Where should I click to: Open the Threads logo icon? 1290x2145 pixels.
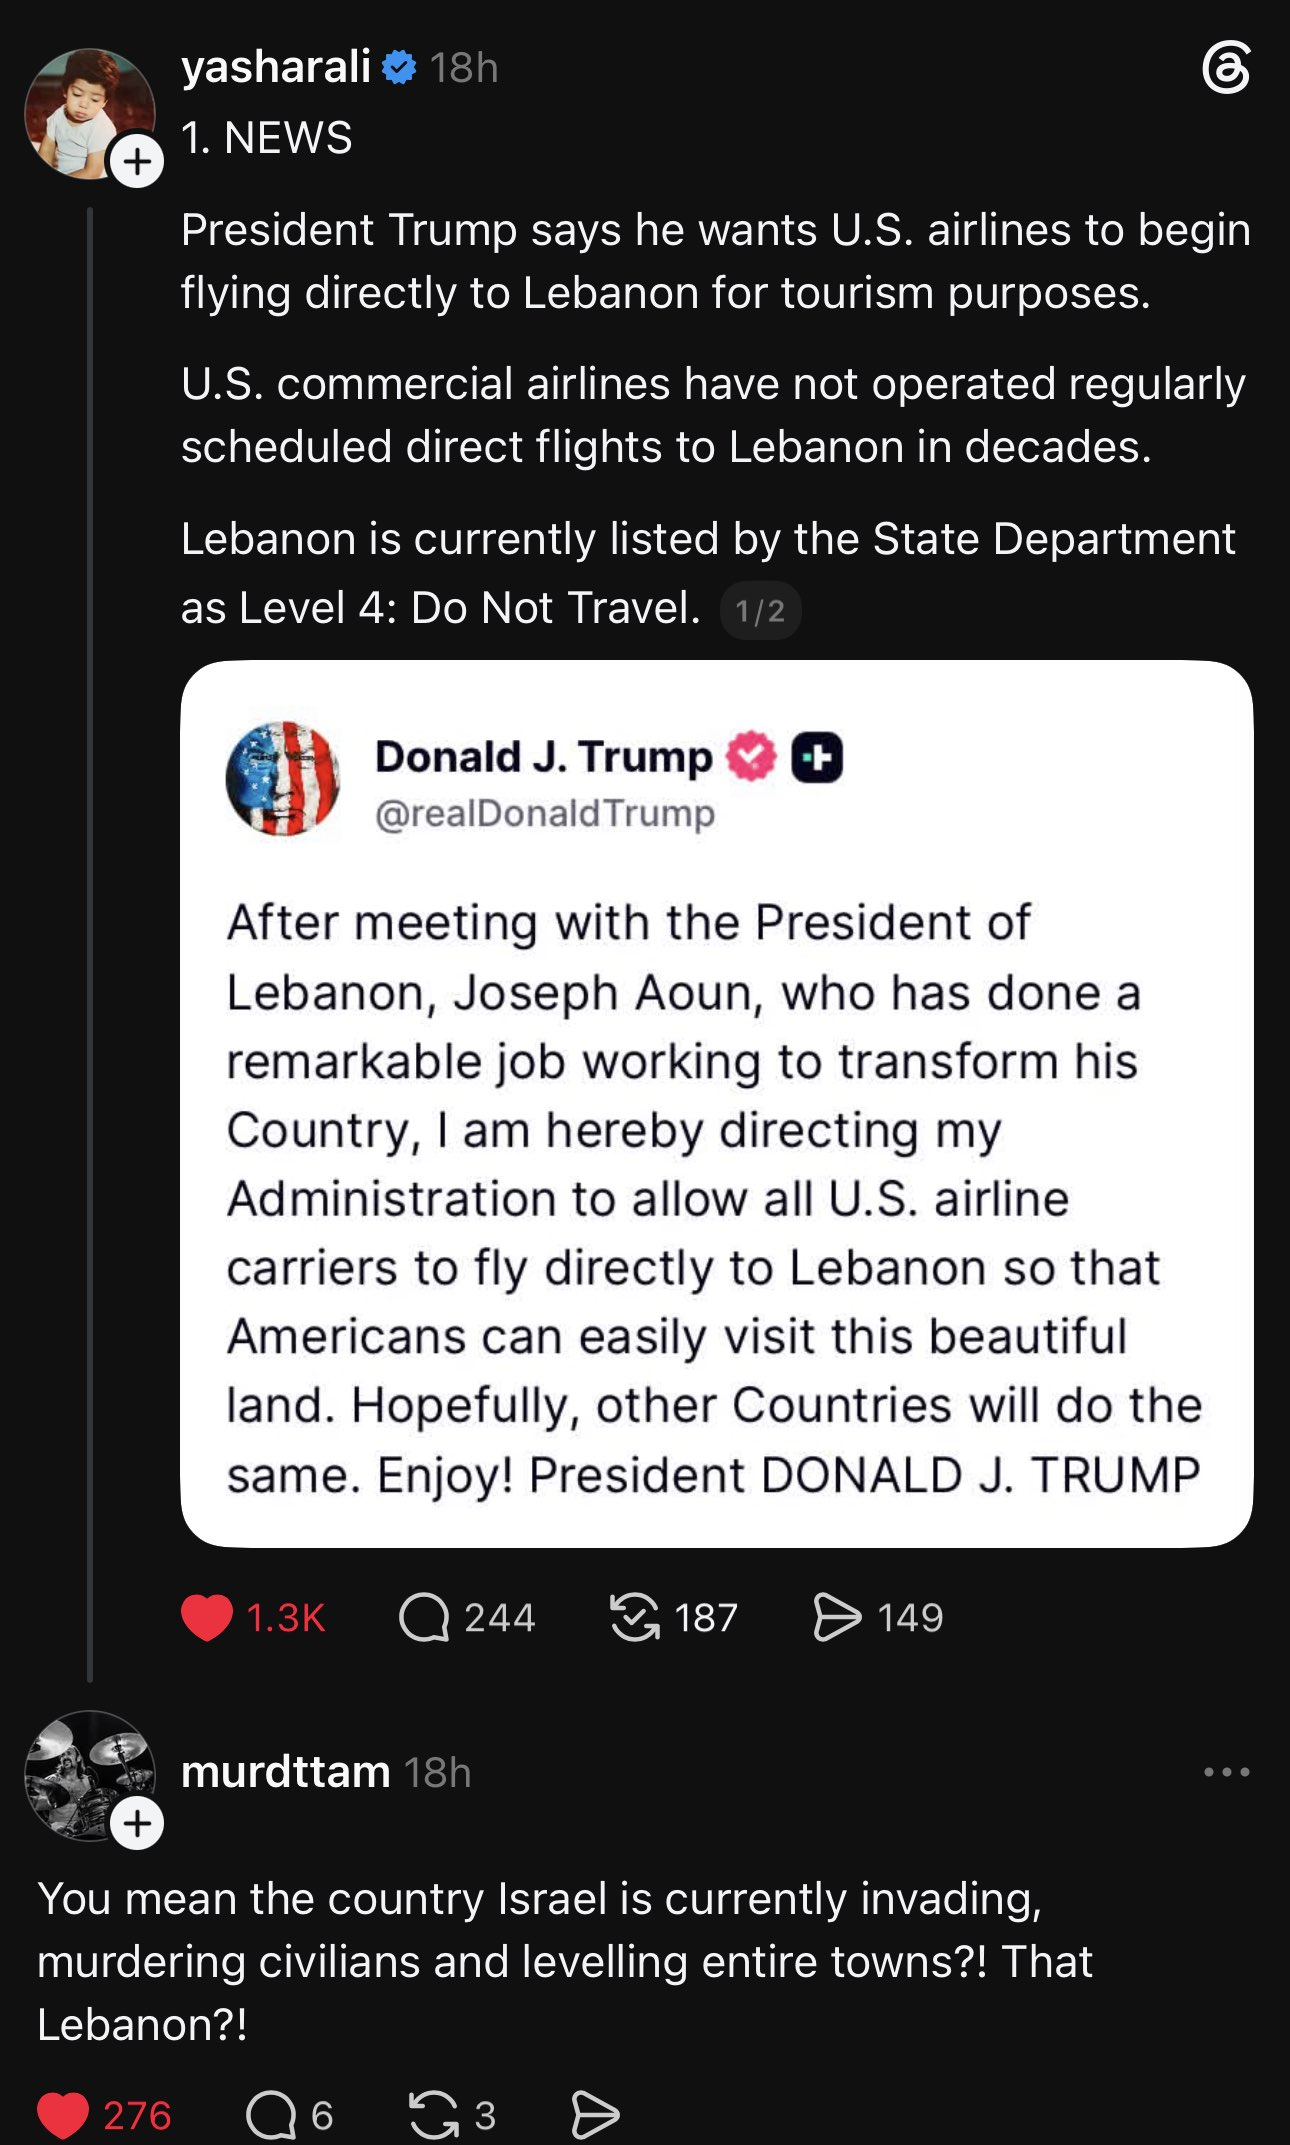click(1226, 69)
